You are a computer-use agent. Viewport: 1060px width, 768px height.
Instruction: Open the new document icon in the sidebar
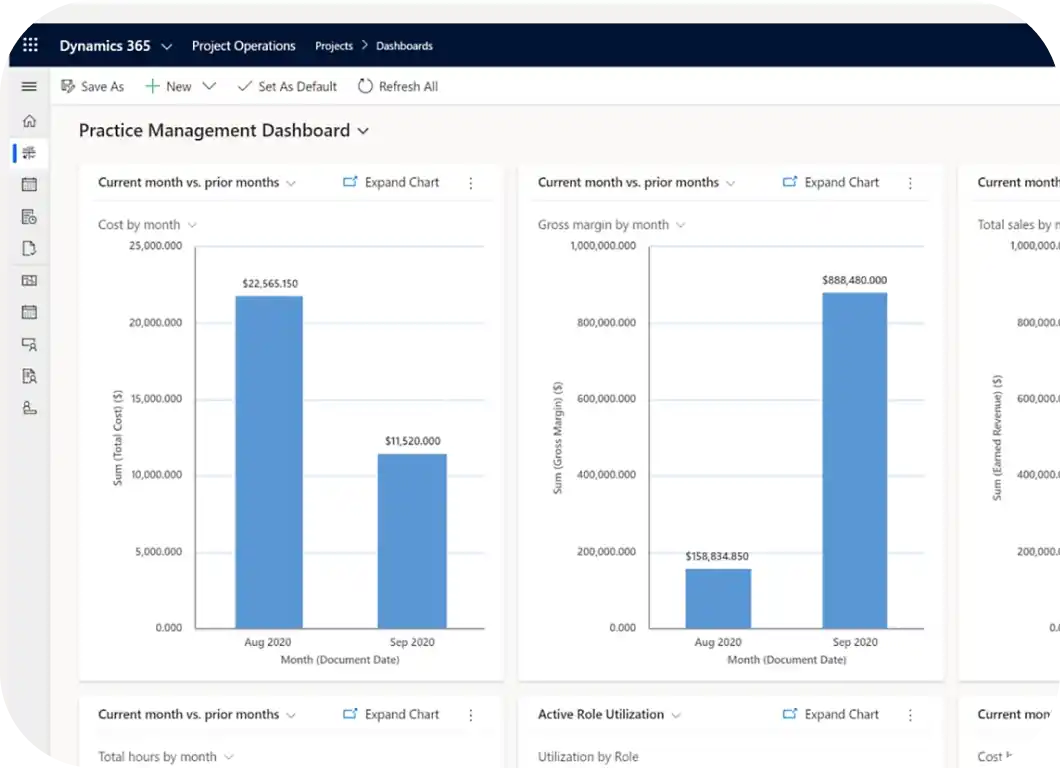coord(29,248)
